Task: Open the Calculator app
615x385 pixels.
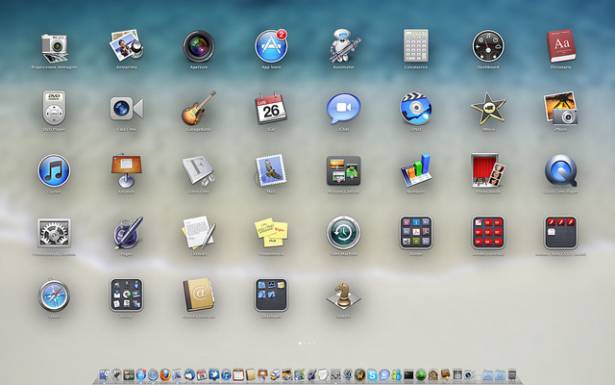Action: [x=416, y=45]
